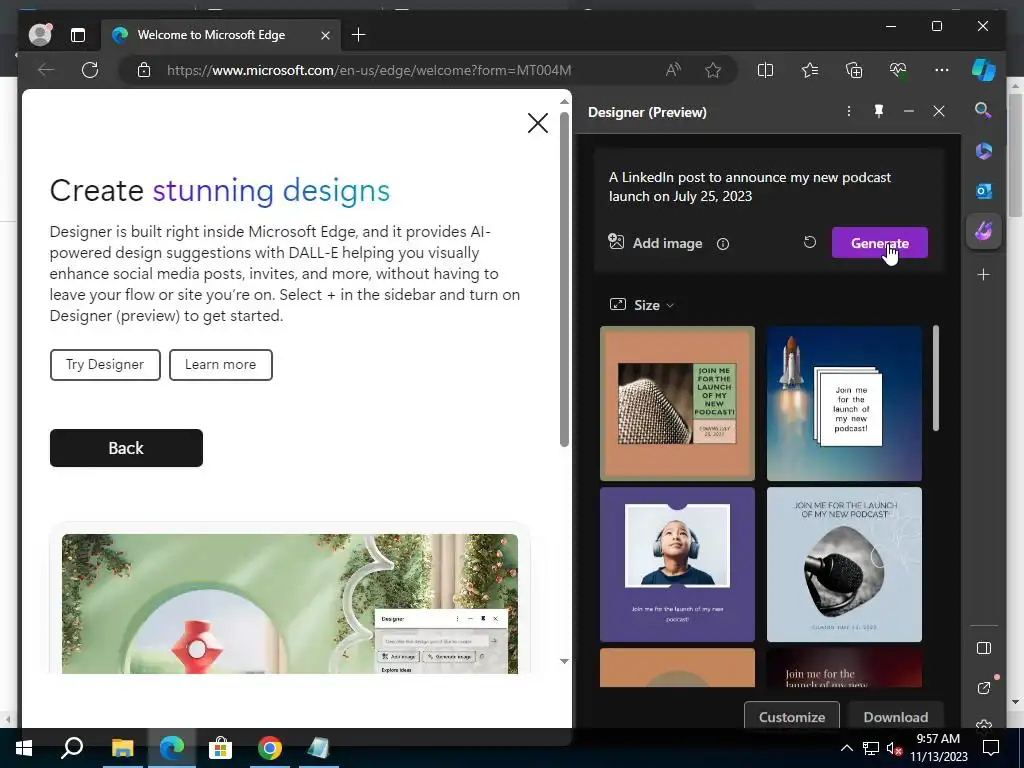Viewport: 1024px width, 768px height.
Task: Click the Back button
Action: [x=126, y=448]
